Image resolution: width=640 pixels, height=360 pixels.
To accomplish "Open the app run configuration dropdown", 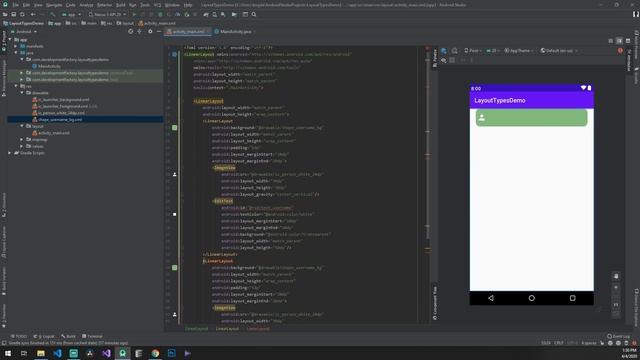I will 71,14.
